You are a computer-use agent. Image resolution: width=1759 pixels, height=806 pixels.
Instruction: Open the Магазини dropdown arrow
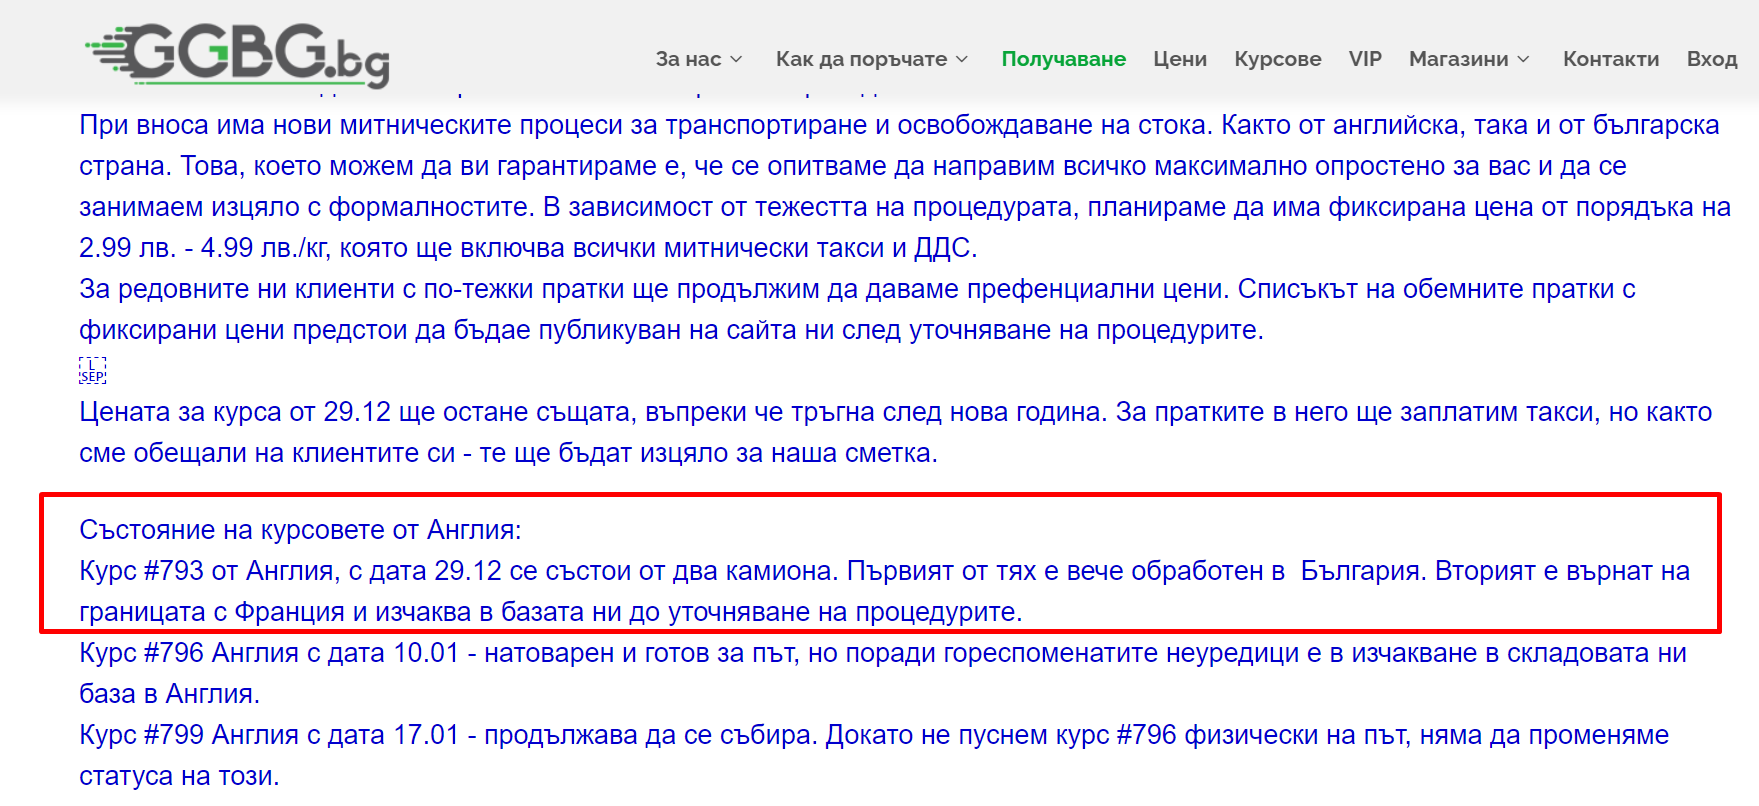[1524, 60]
